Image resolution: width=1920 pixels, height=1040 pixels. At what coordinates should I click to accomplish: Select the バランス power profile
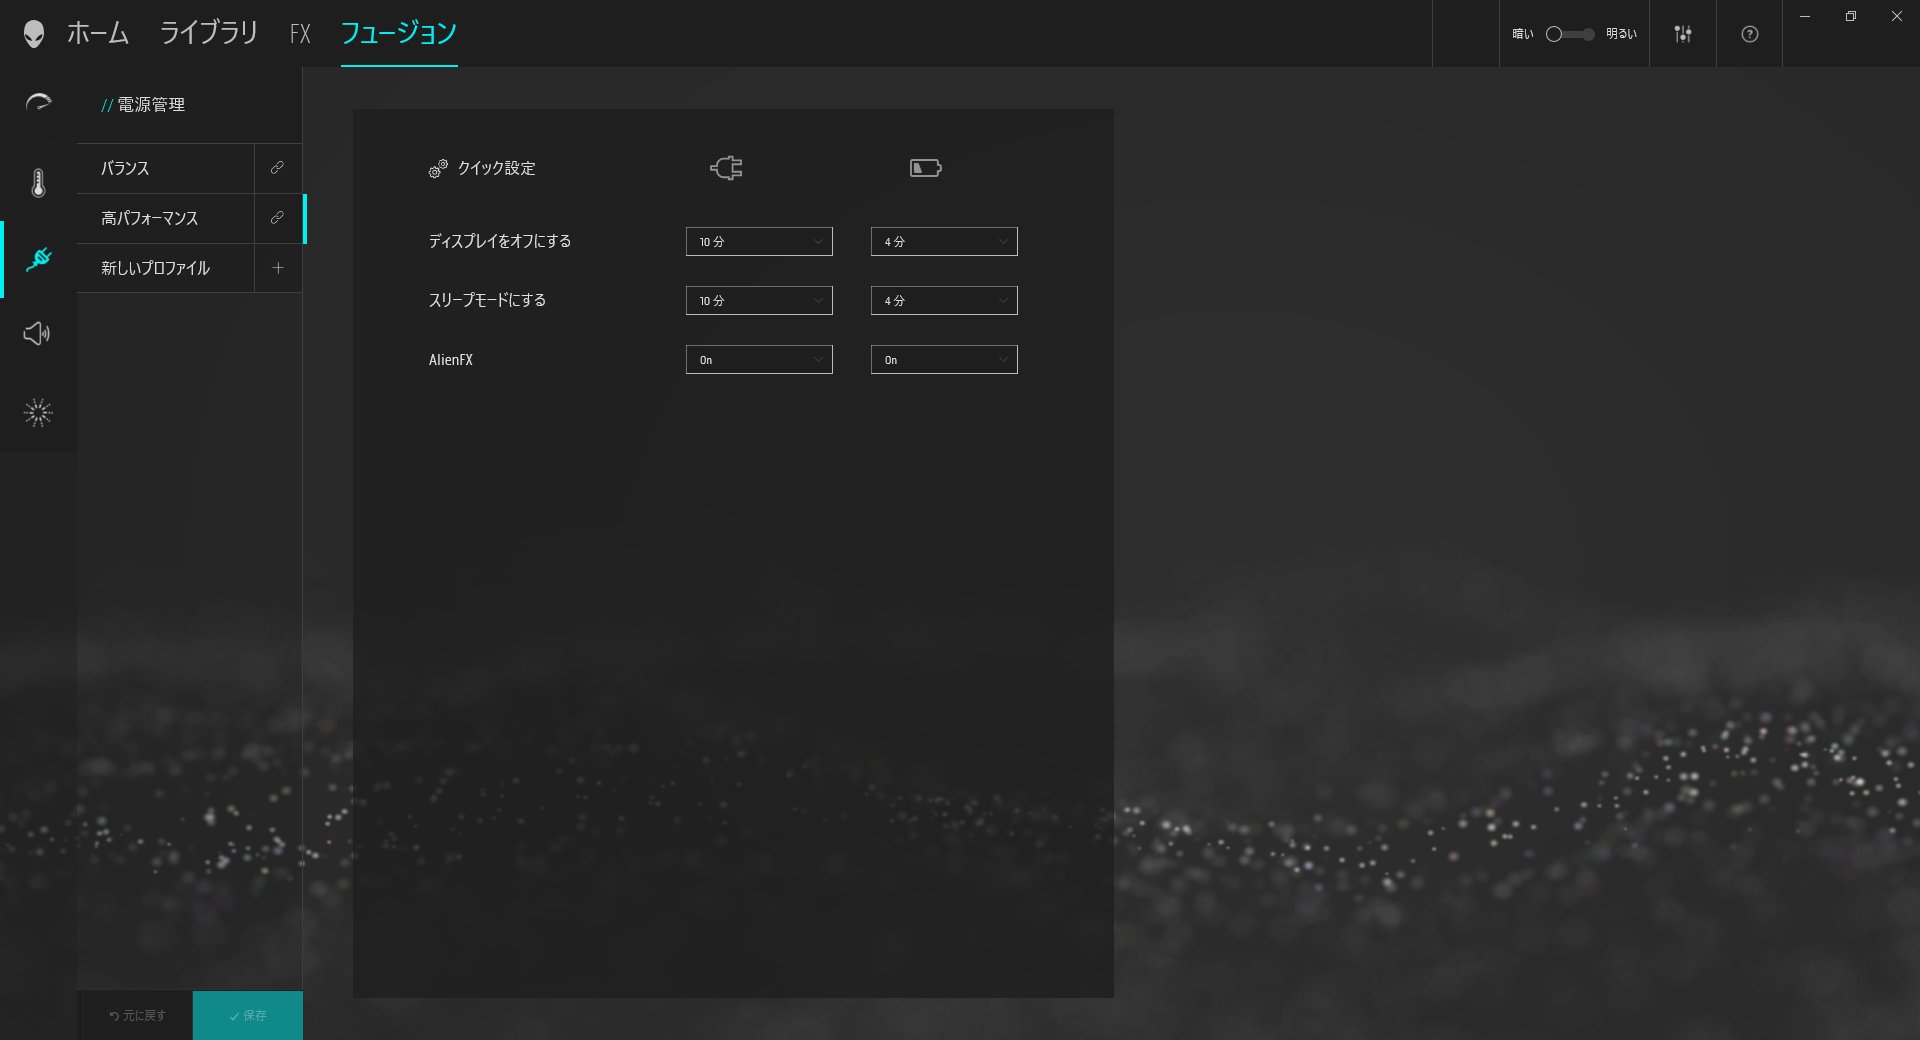coord(166,168)
